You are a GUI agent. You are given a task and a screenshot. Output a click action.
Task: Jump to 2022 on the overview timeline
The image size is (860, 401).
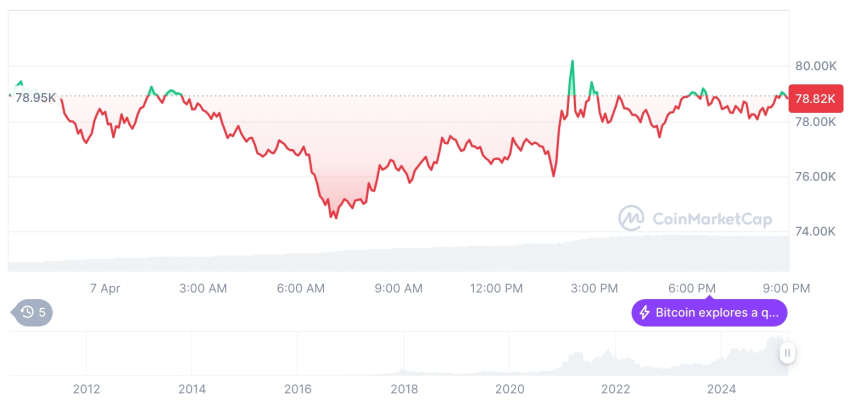615,389
